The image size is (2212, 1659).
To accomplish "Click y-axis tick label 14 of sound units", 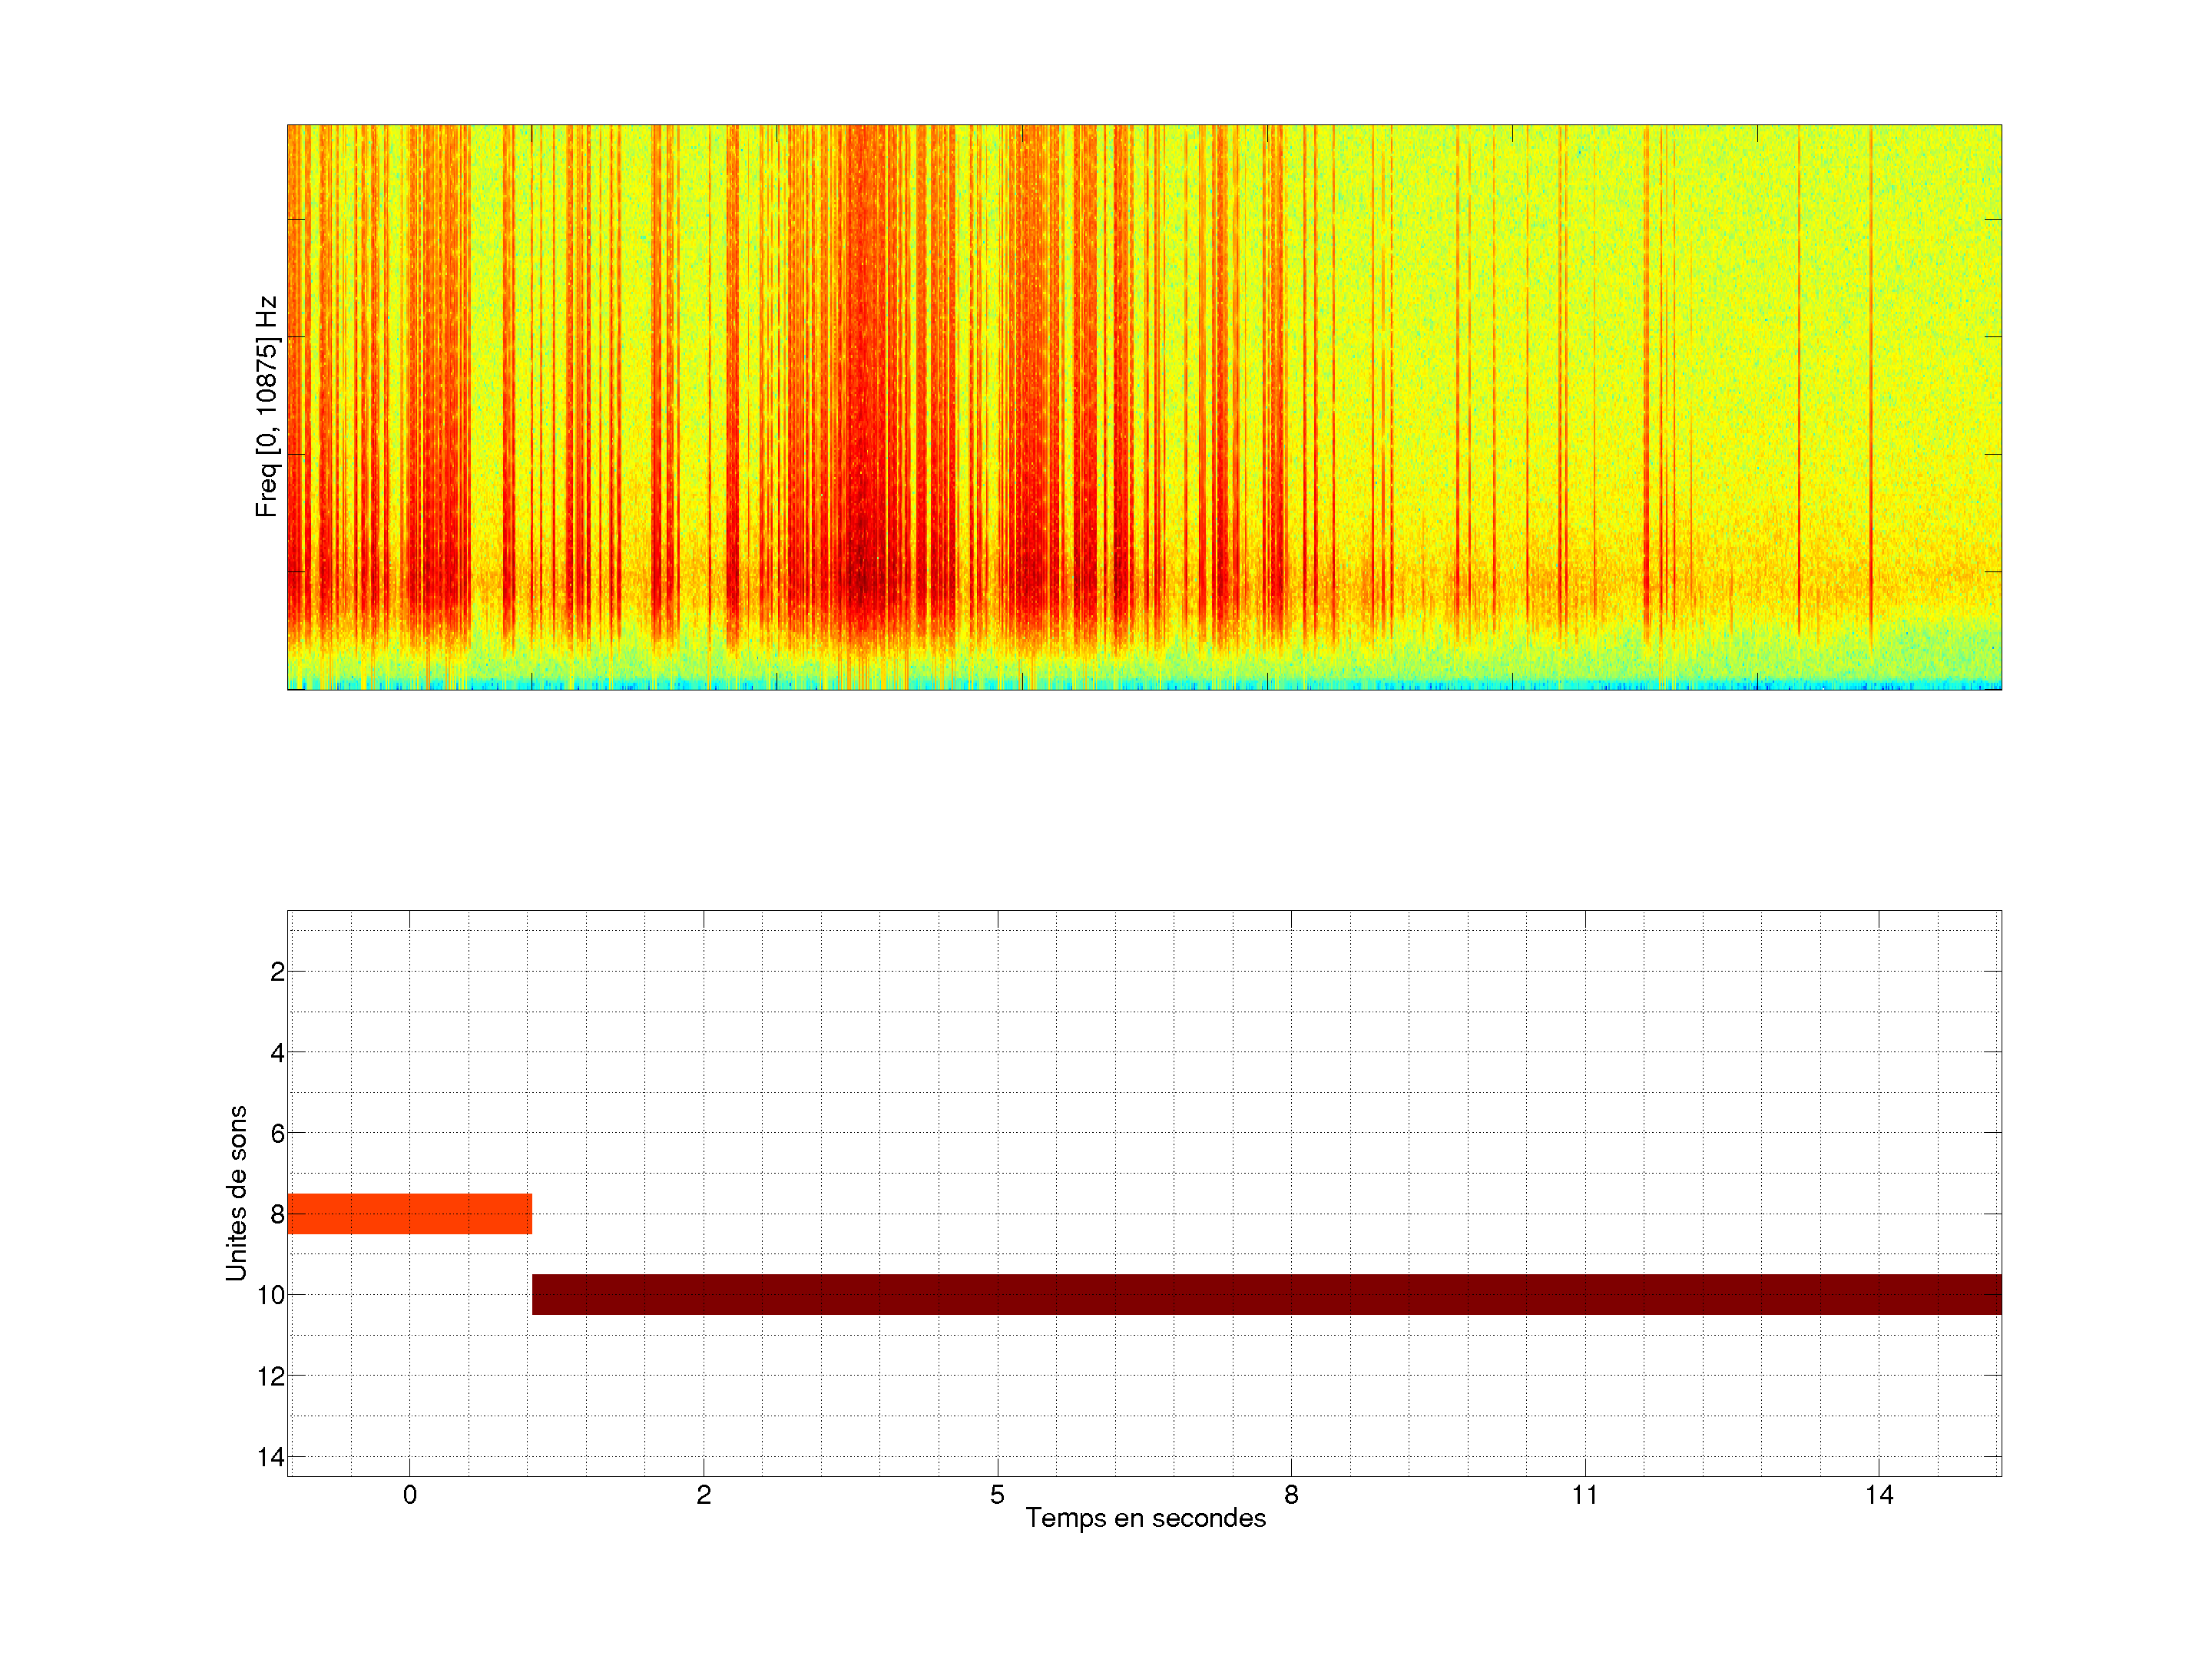I will coord(270,1457).
